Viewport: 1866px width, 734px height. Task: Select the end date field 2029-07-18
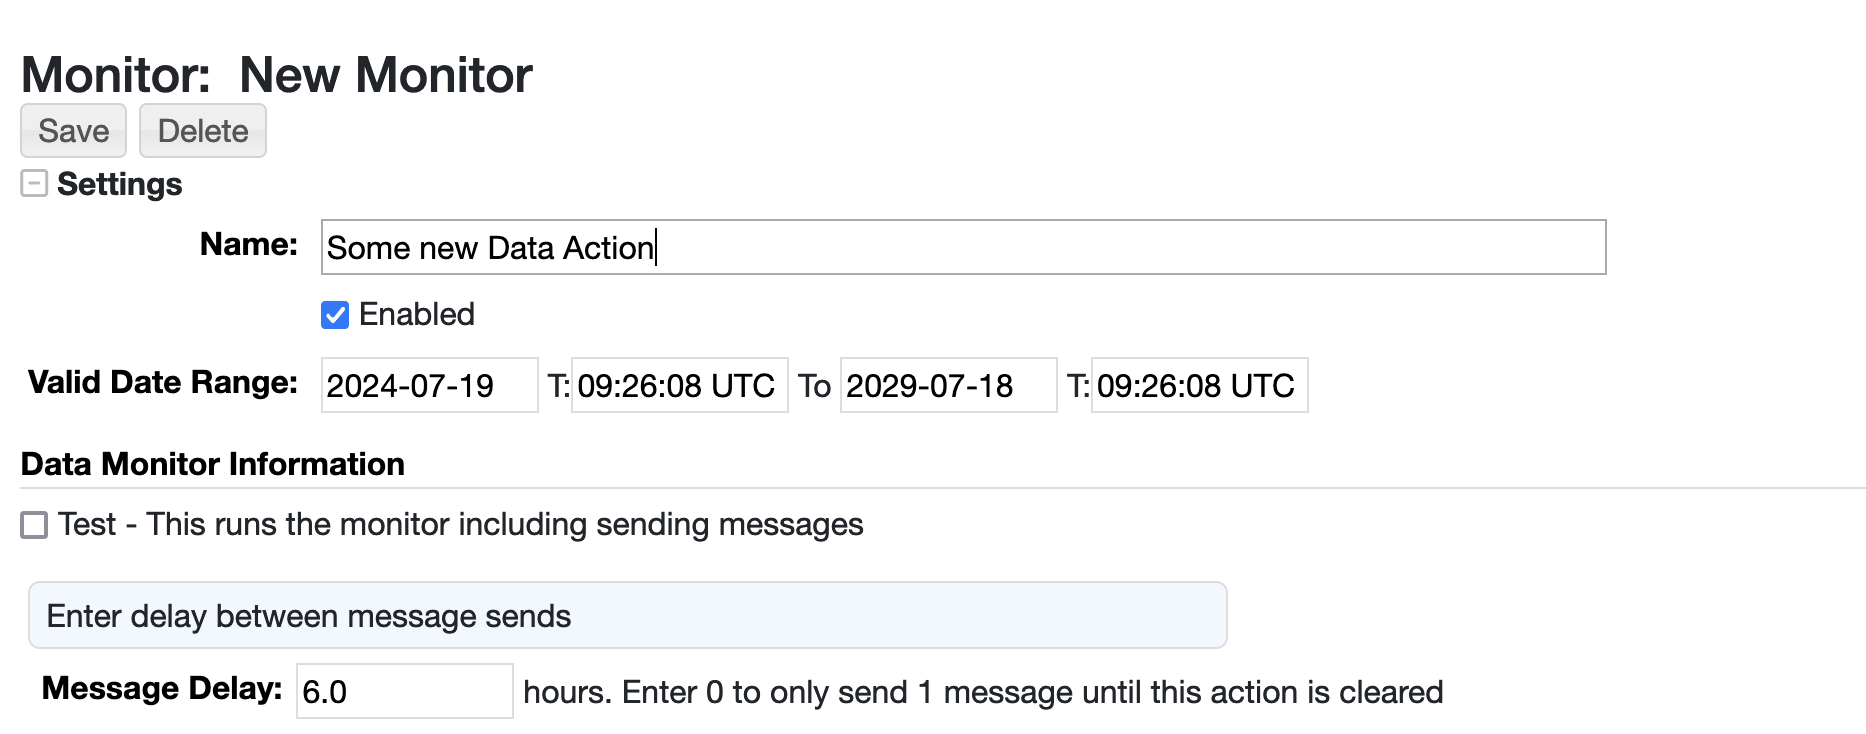[x=947, y=386]
